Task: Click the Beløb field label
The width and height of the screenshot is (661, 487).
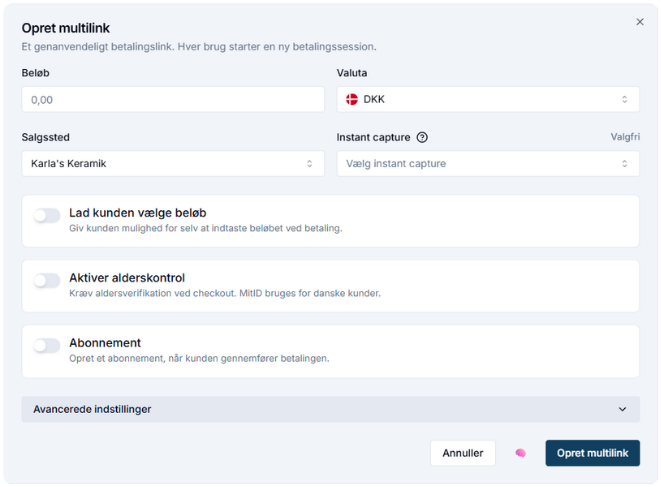Action: coord(35,73)
